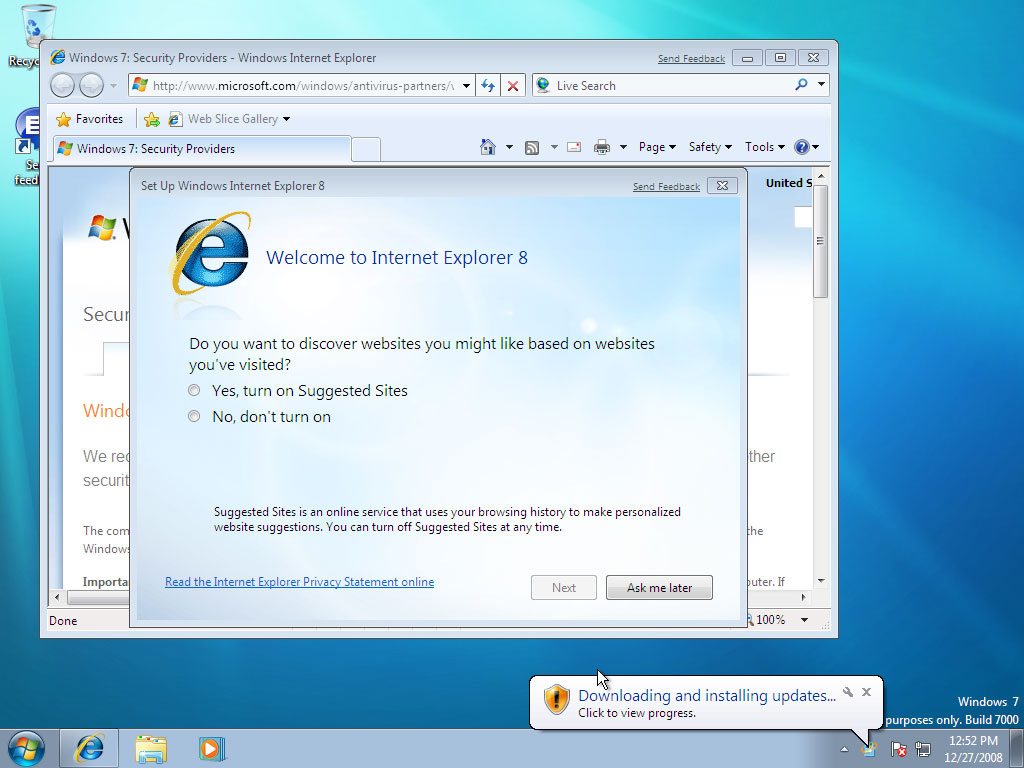The height and width of the screenshot is (768, 1024).
Task: Click the RSS Feeds toolbar icon
Action: tap(532, 148)
